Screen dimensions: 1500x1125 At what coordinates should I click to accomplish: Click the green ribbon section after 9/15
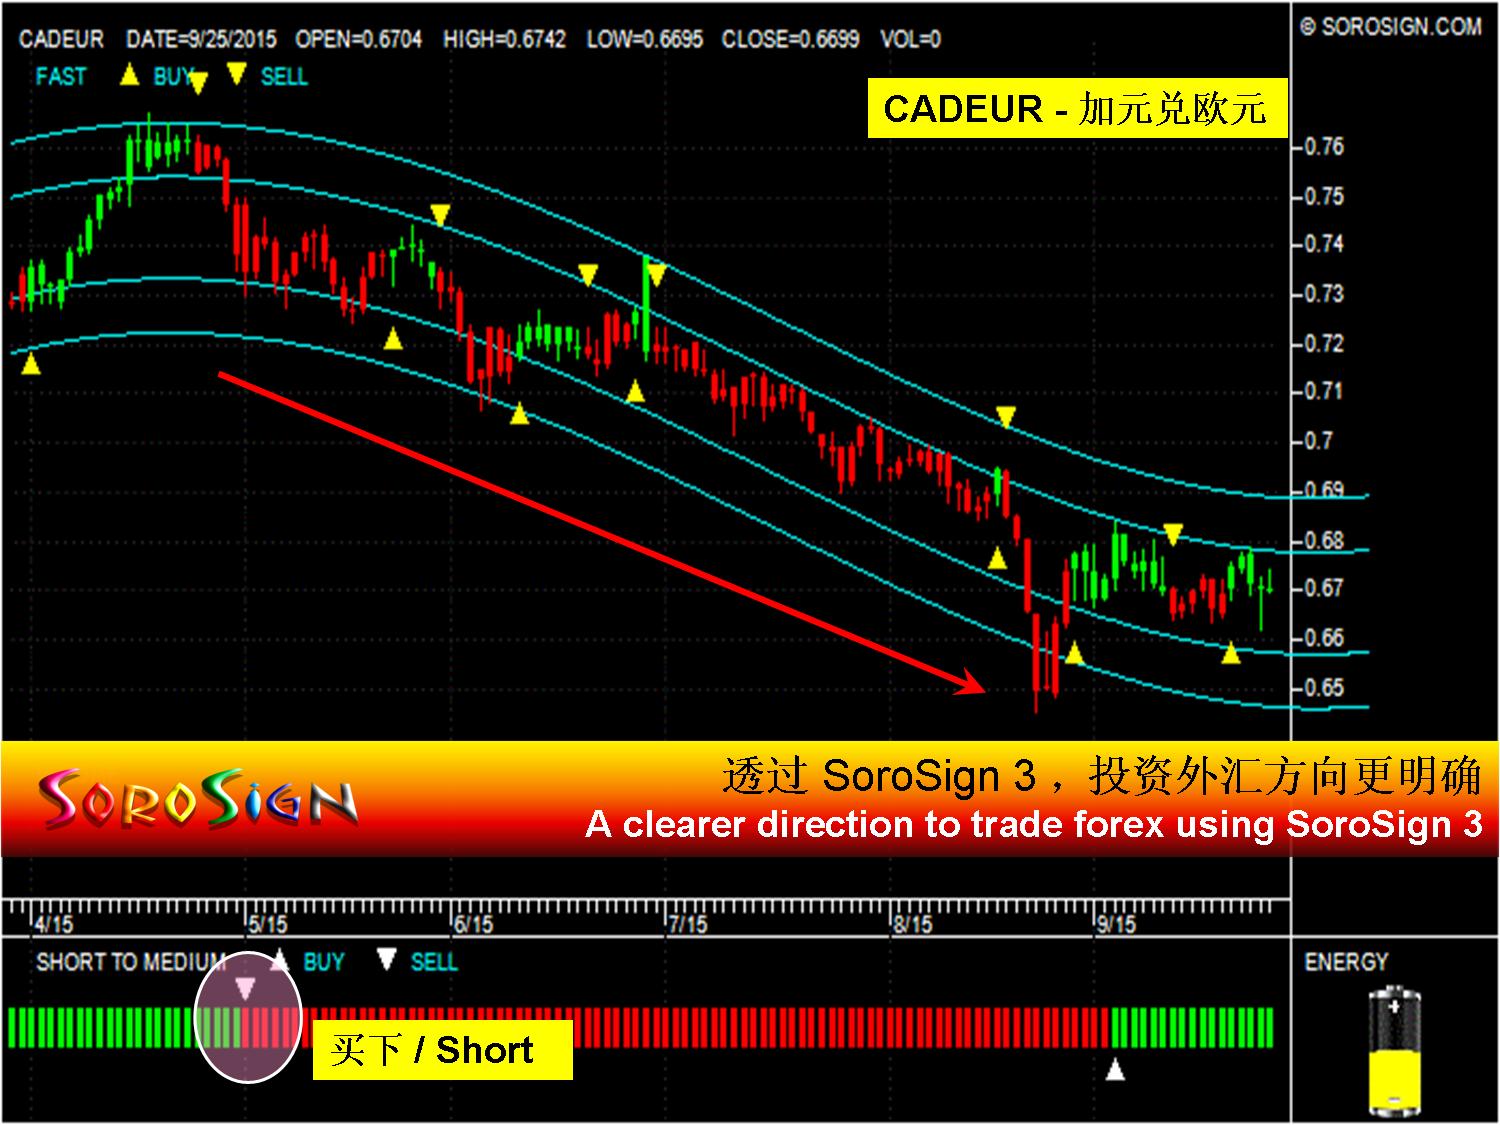1192,1028
